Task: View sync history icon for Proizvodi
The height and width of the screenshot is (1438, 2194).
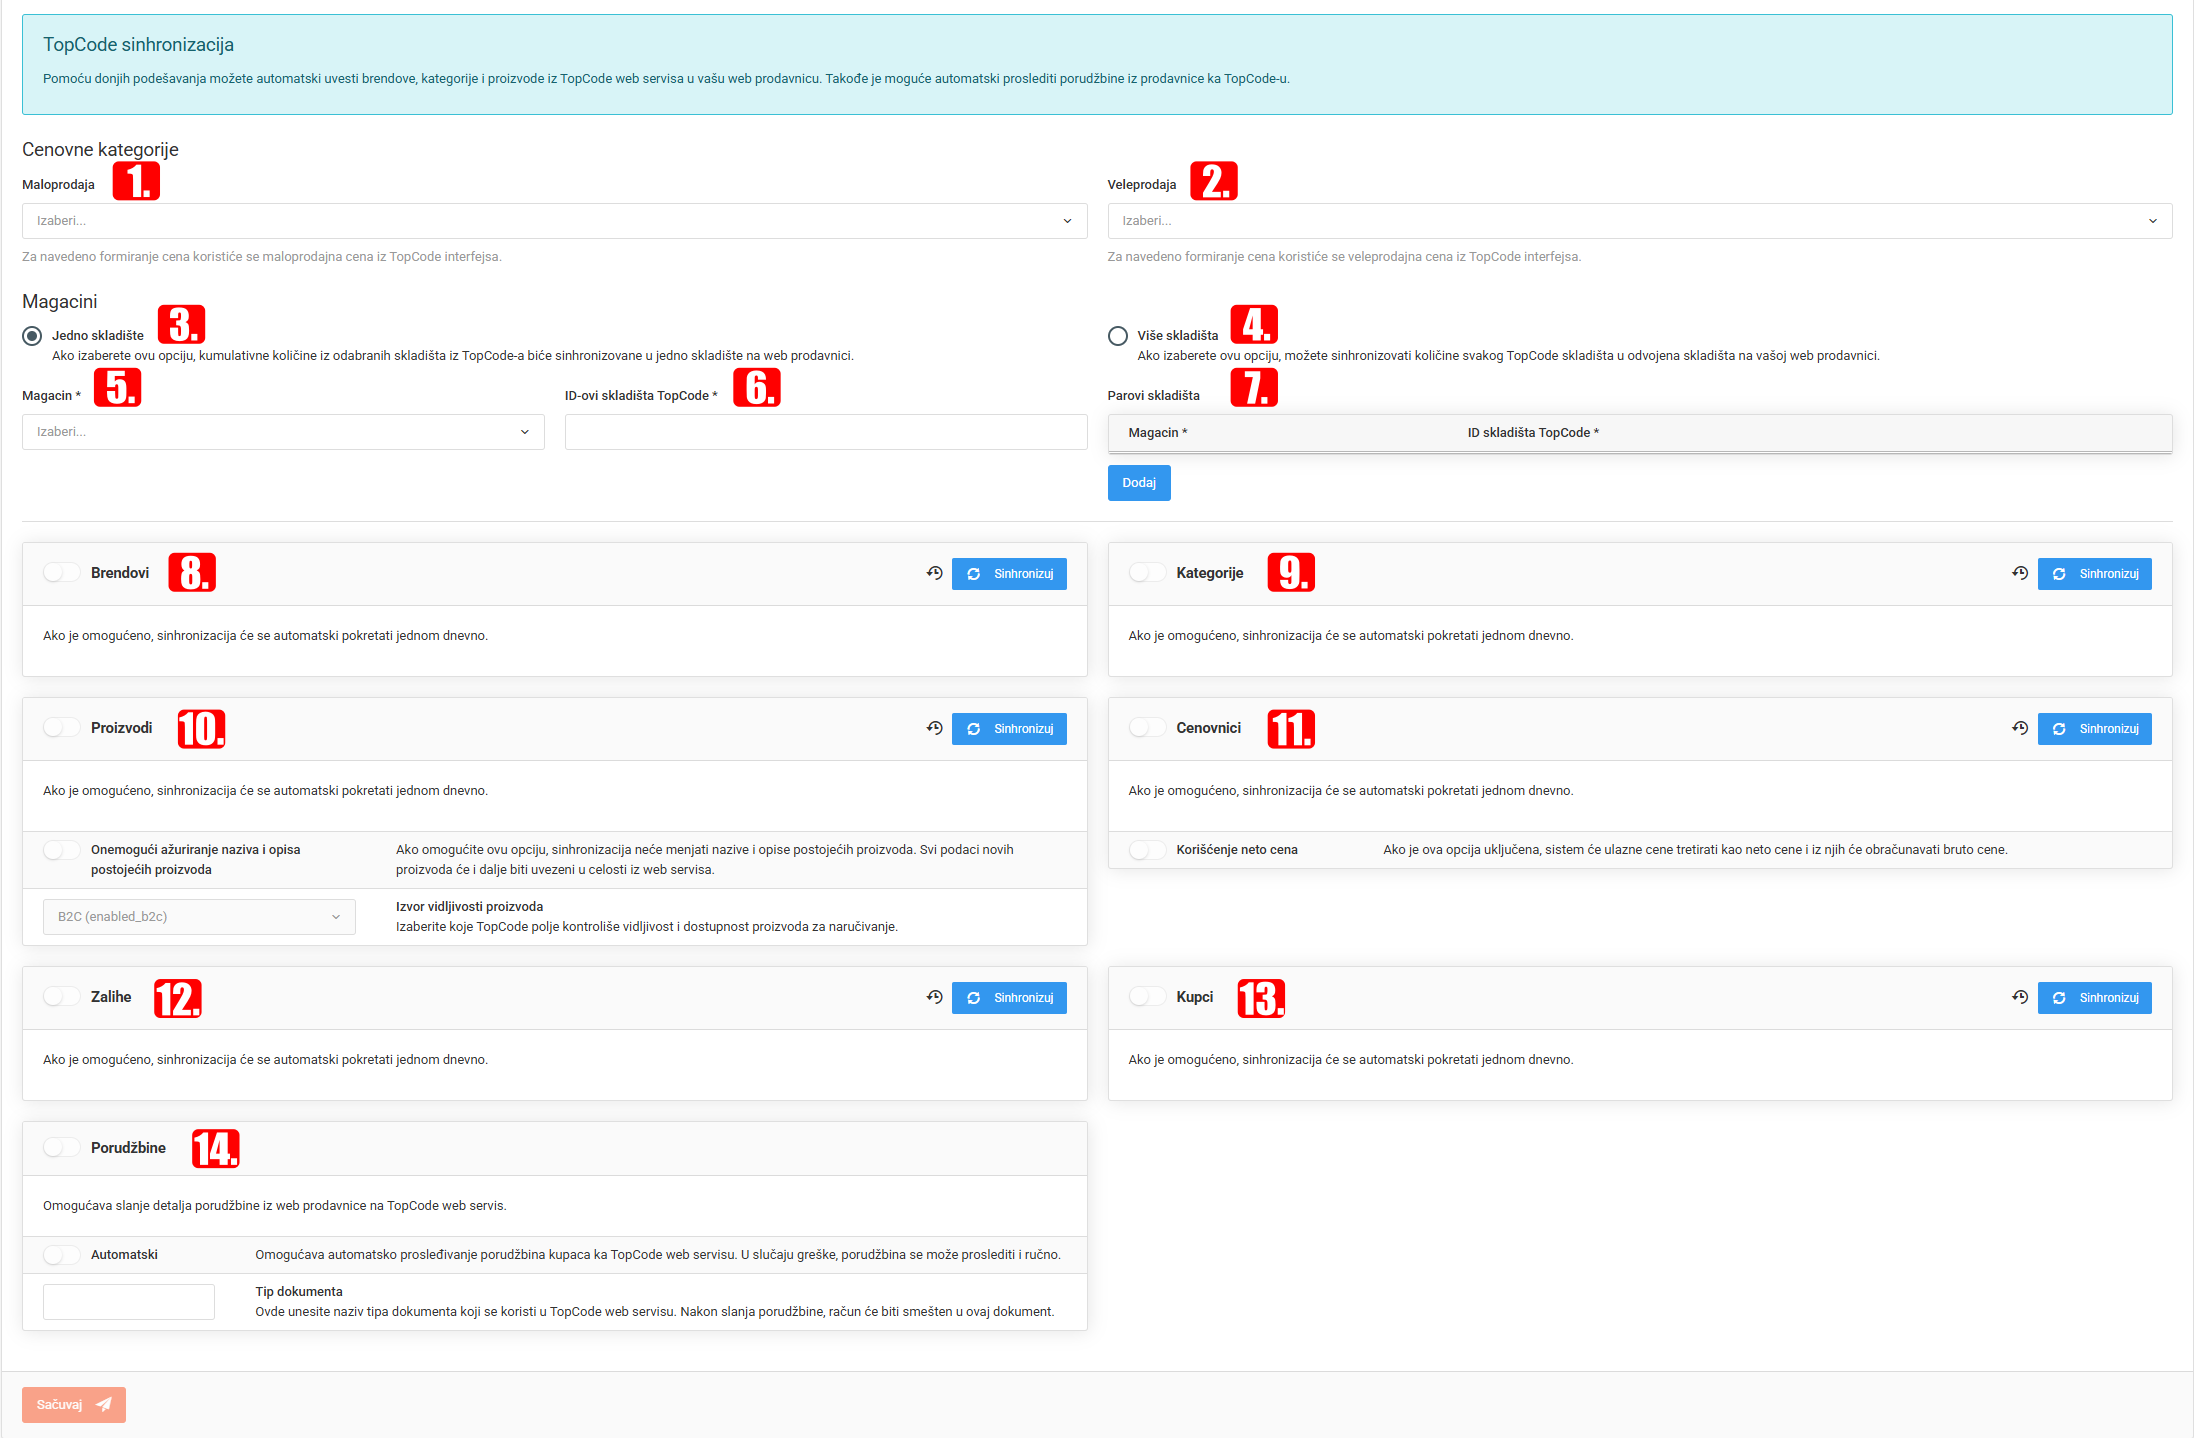Action: coord(934,728)
